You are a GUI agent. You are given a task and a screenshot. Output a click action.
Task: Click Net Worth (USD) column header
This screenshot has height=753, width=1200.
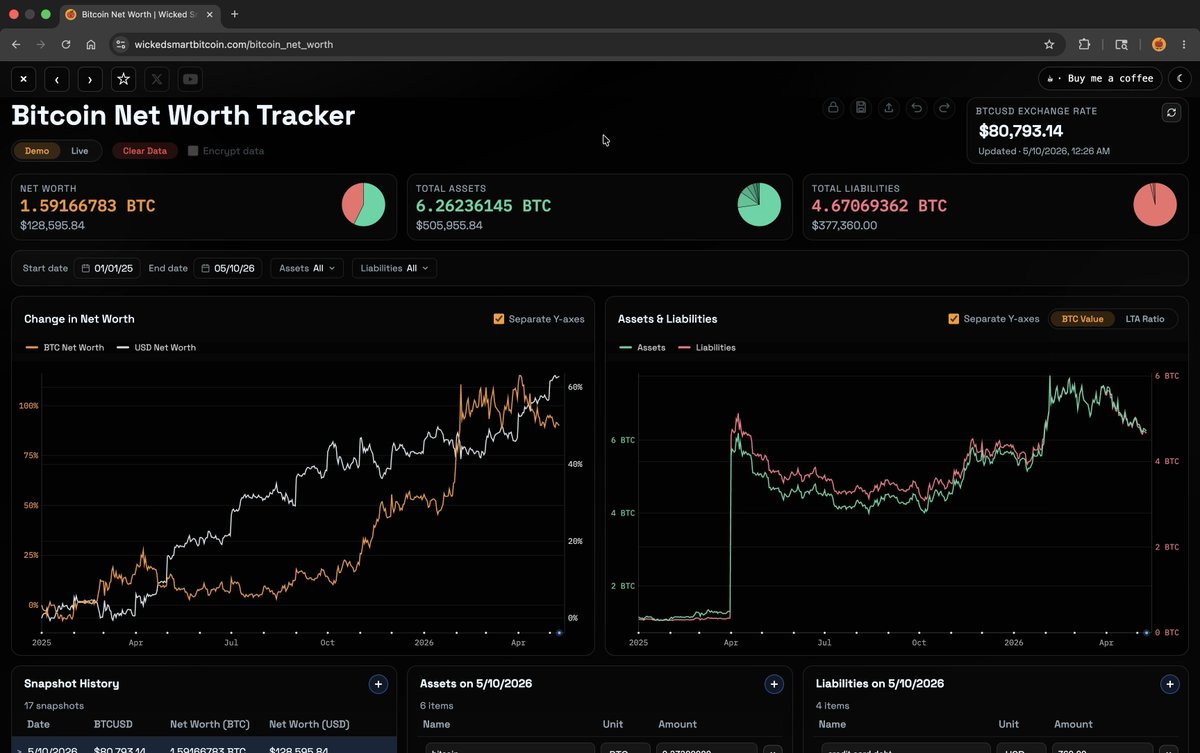[x=310, y=724]
